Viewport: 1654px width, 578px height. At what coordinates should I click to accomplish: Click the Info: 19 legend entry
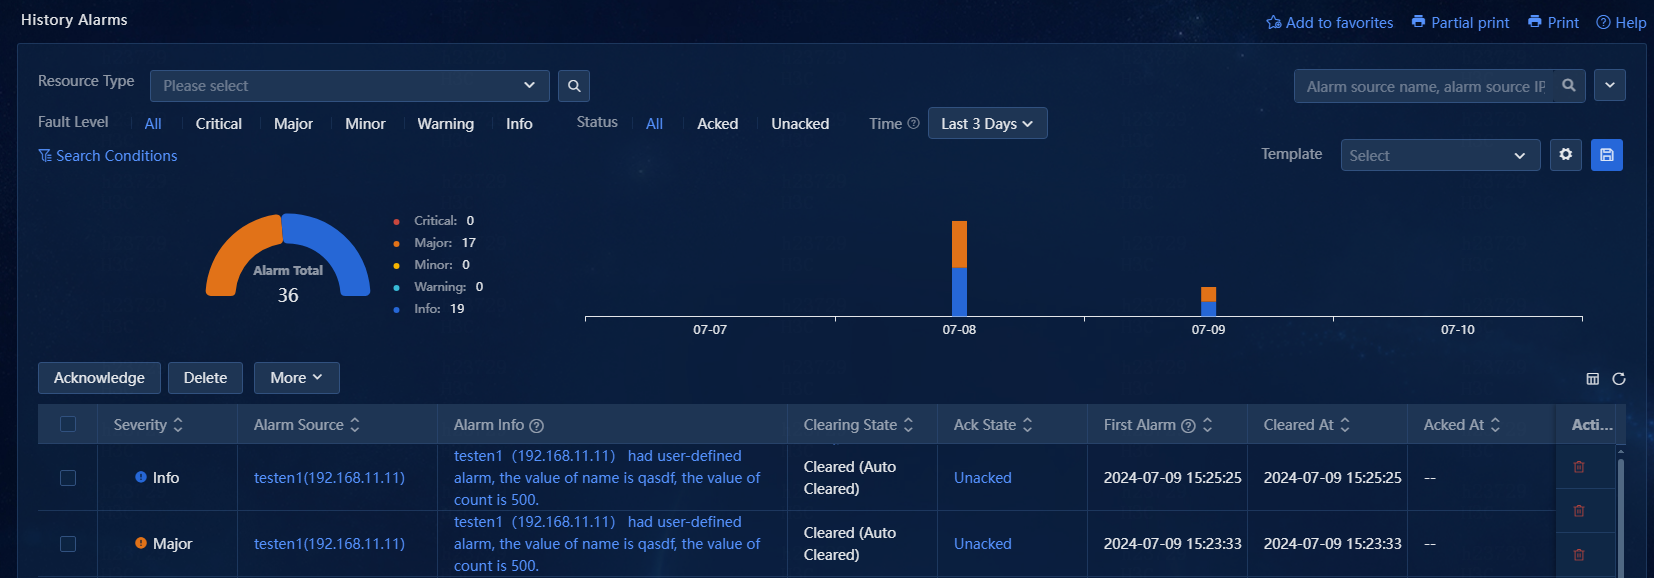point(429,309)
